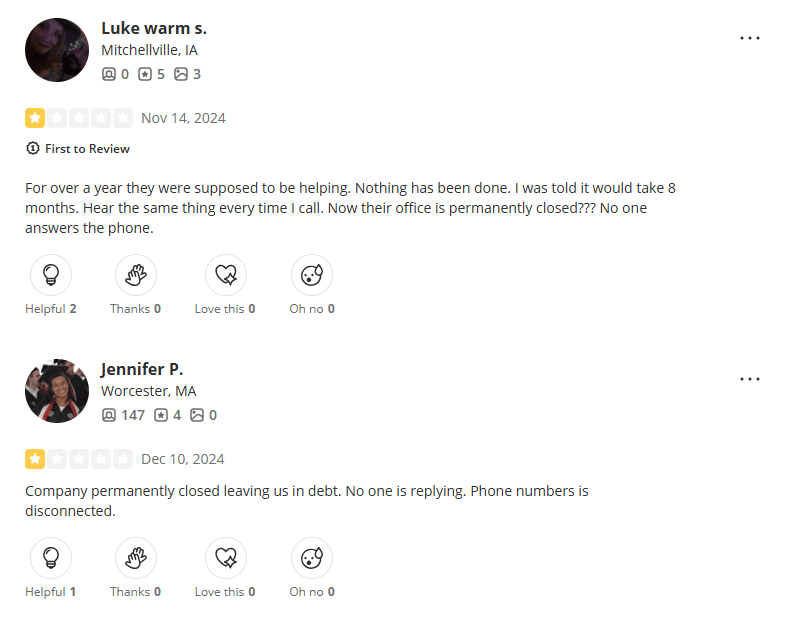The width and height of the screenshot is (787, 619).
Task: Click Thanks hand icon on Luke warm's review
Action: (x=136, y=274)
